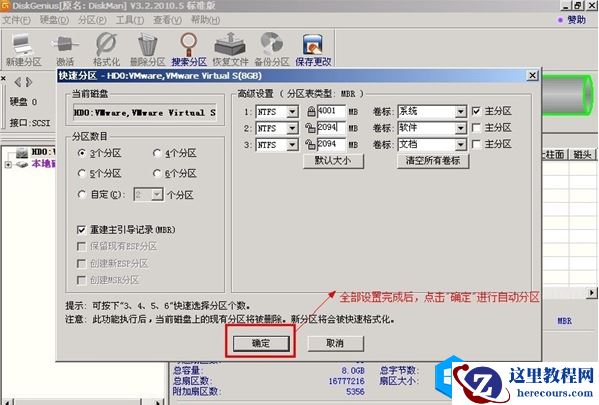
Task: Click the HD0 disk icon in tree
Action: 22,153
